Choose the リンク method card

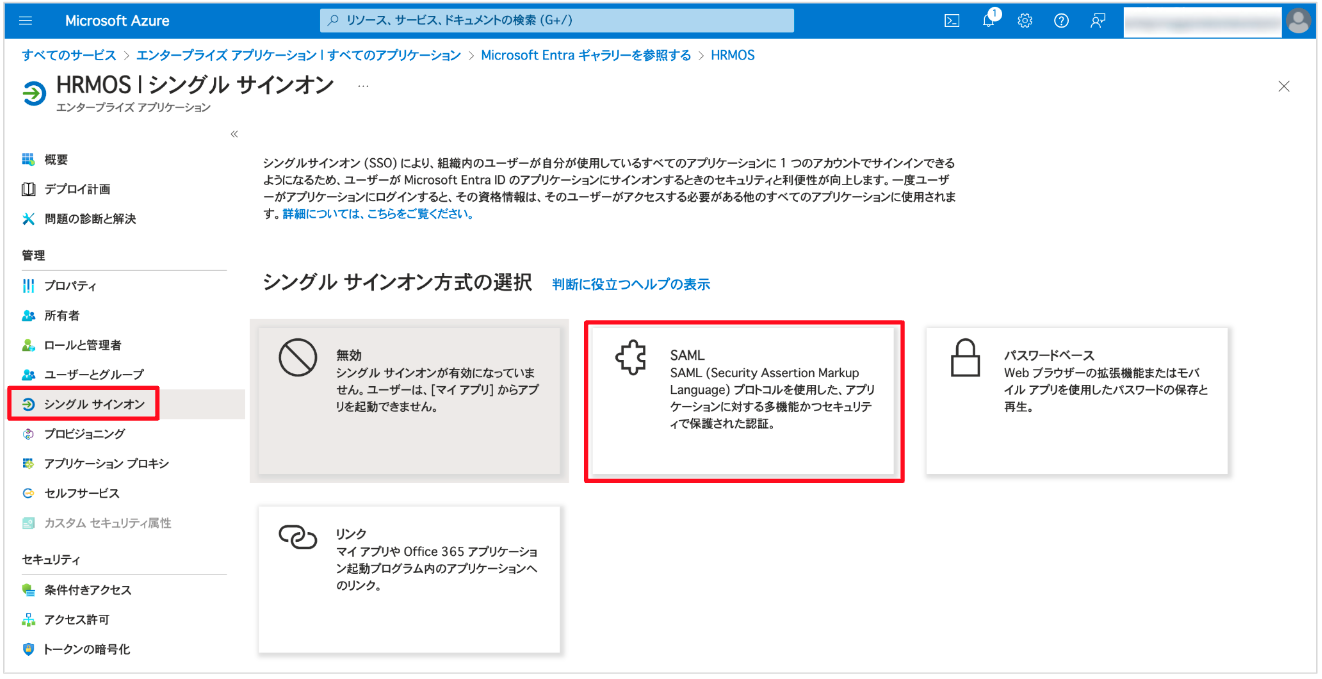click(409, 580)
